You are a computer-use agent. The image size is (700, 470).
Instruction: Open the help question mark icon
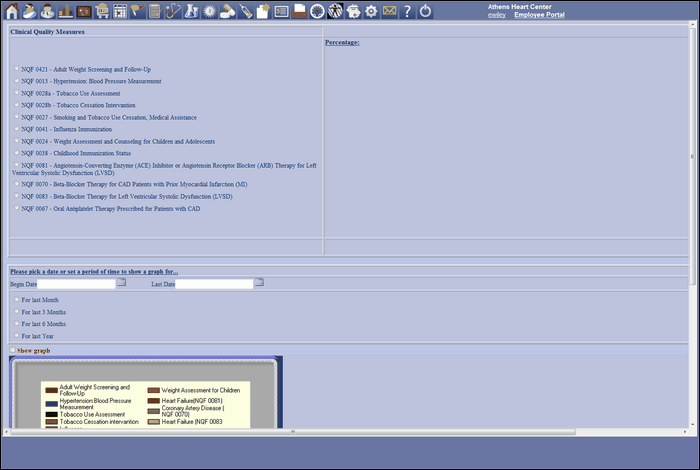tap(407, 11)
